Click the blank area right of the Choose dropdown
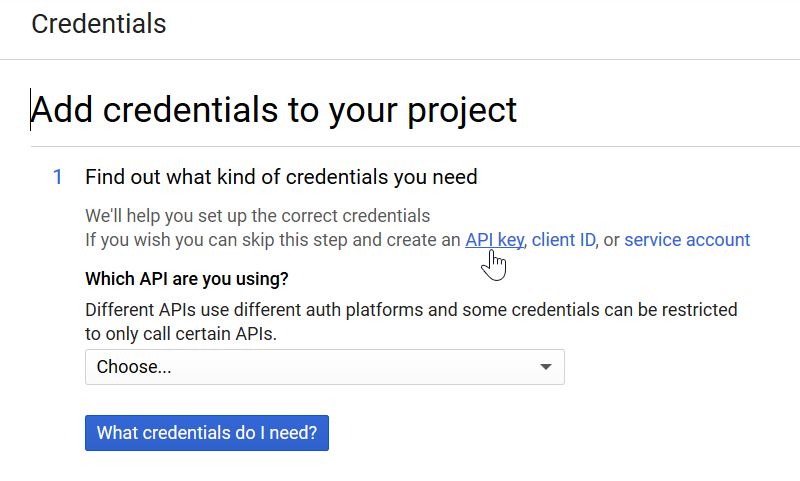The image size is (800, 481). coord(679,367)
